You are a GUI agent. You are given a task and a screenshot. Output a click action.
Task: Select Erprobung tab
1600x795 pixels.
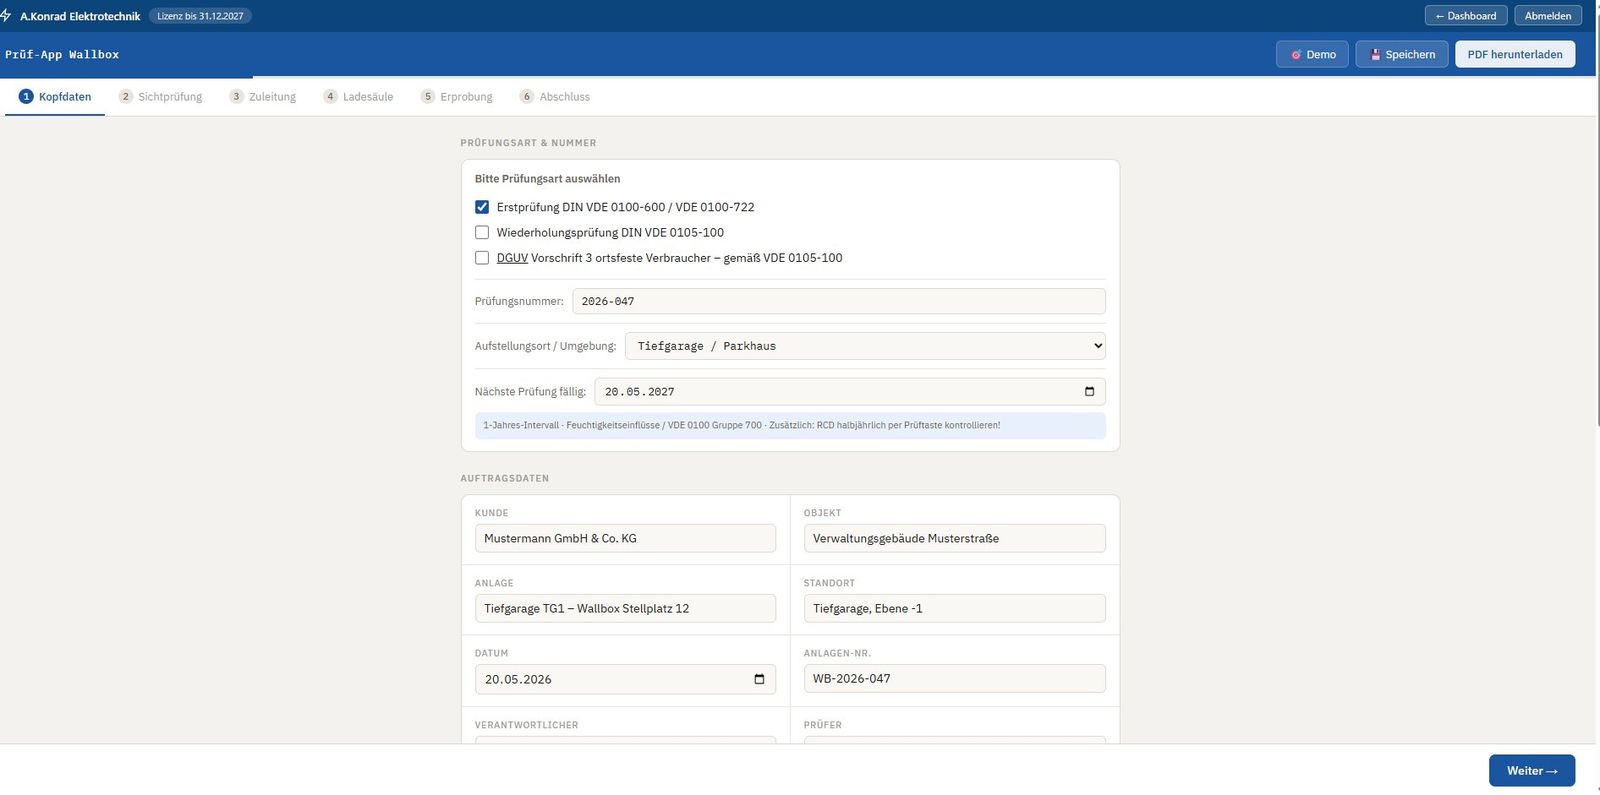(457, 96)
